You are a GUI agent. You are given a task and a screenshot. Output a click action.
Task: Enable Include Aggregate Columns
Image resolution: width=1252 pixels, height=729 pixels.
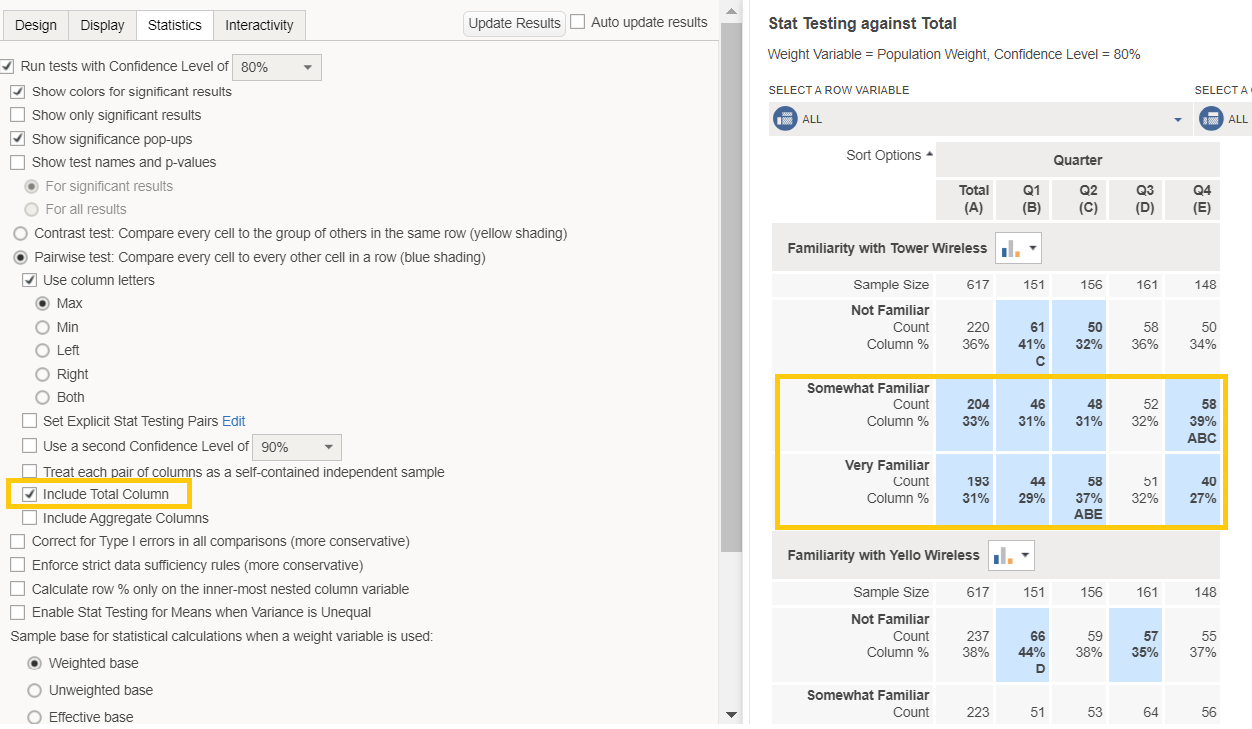(30, 518)
